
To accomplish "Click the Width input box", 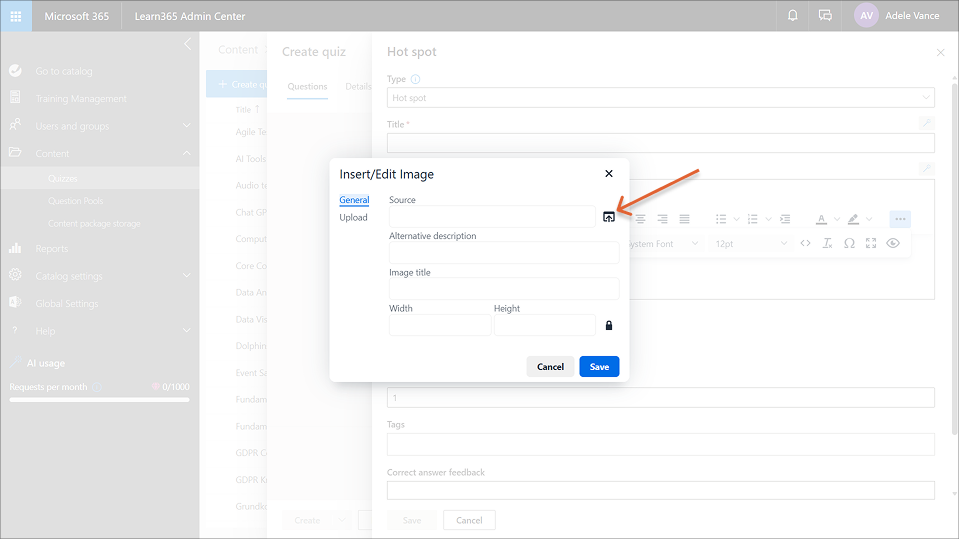I will coord(439,325).
